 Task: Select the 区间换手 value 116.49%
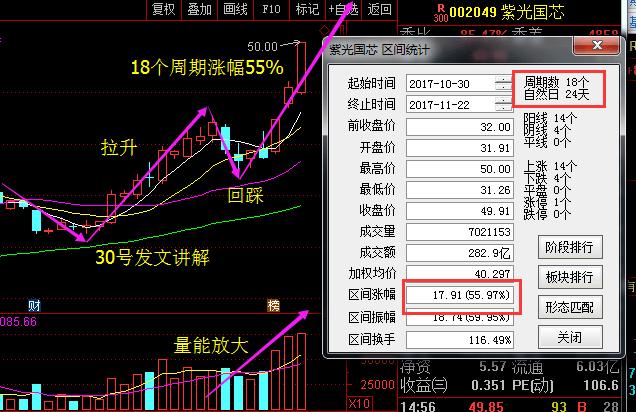click(x=460, y=340)
